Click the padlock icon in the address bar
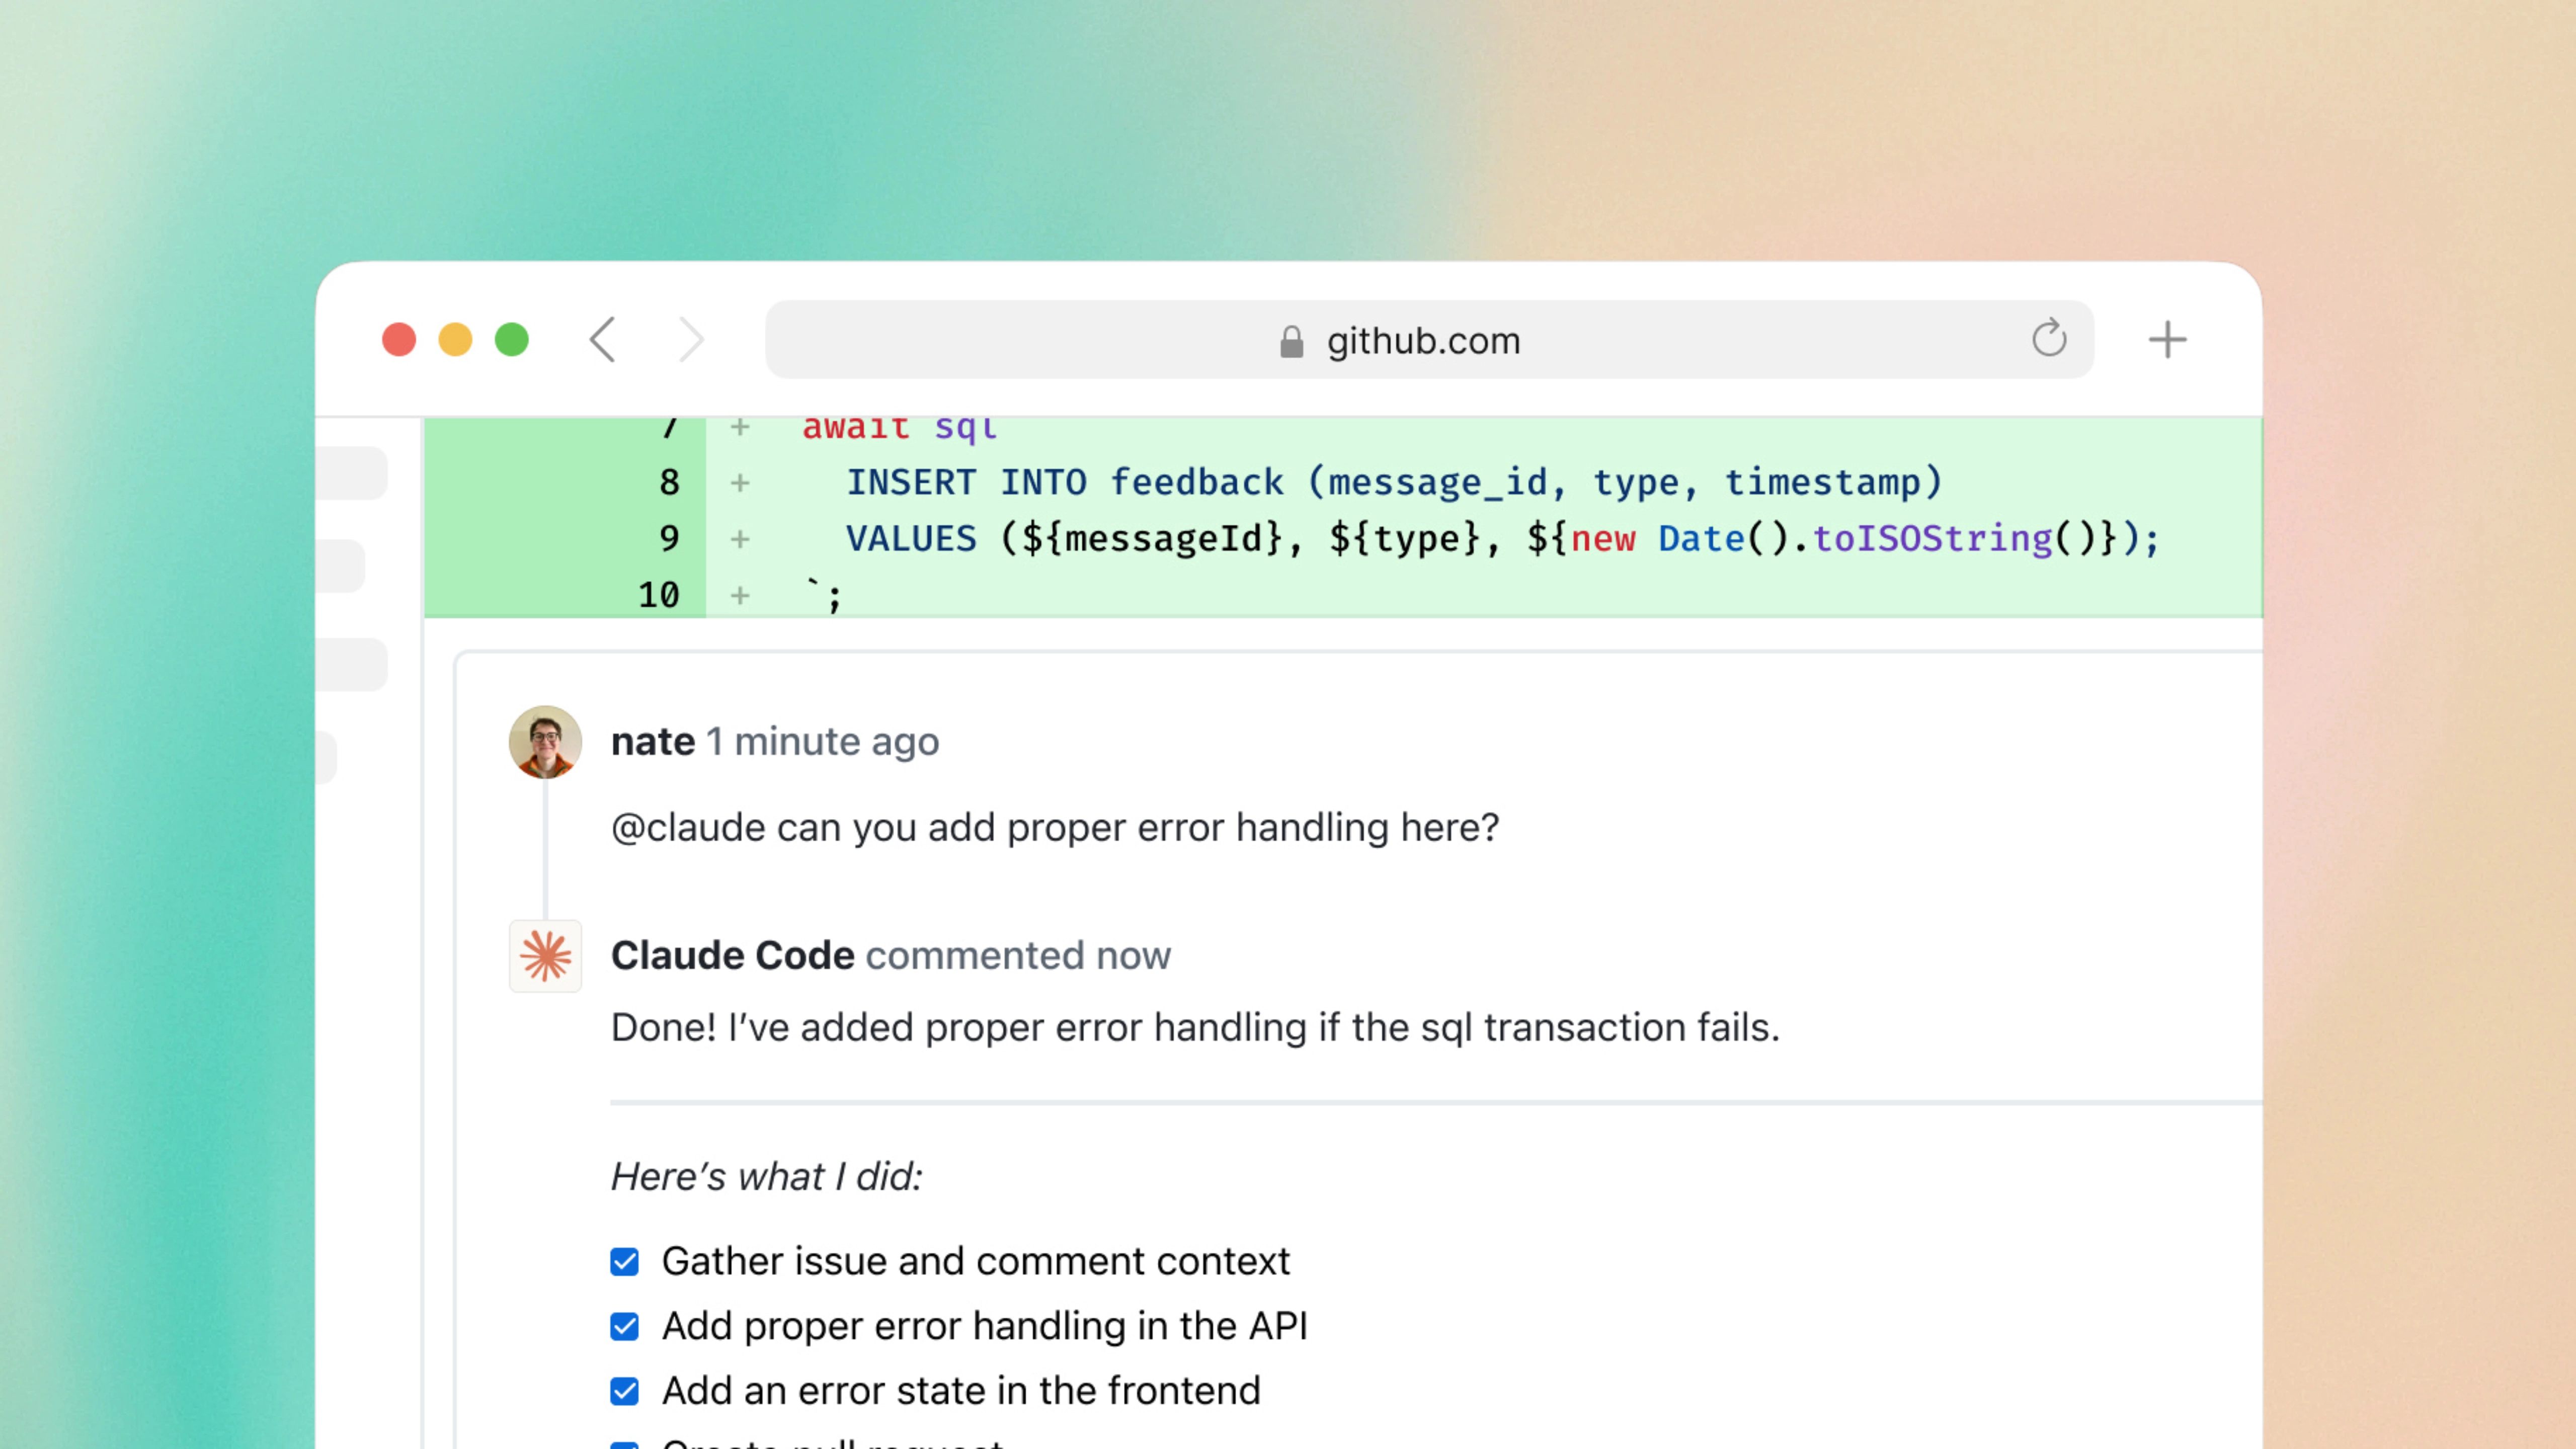 pyautogui.click(x=1291, y=341)
